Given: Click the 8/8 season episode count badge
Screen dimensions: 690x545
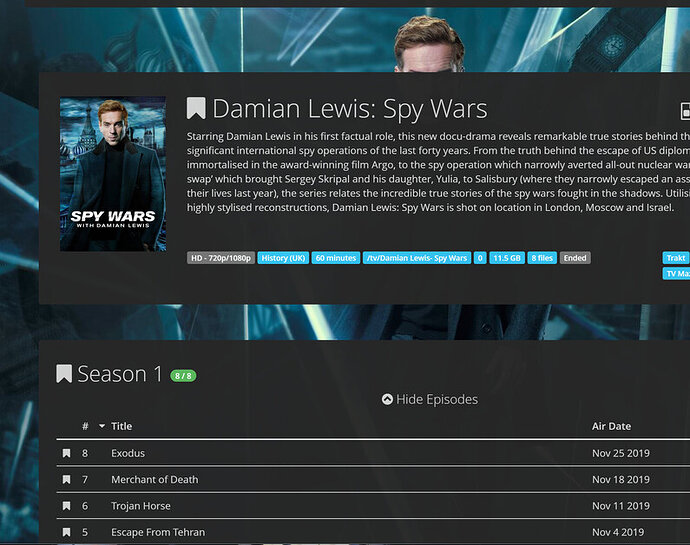Looking at the screenshot, I should click(x=183, y=376).
